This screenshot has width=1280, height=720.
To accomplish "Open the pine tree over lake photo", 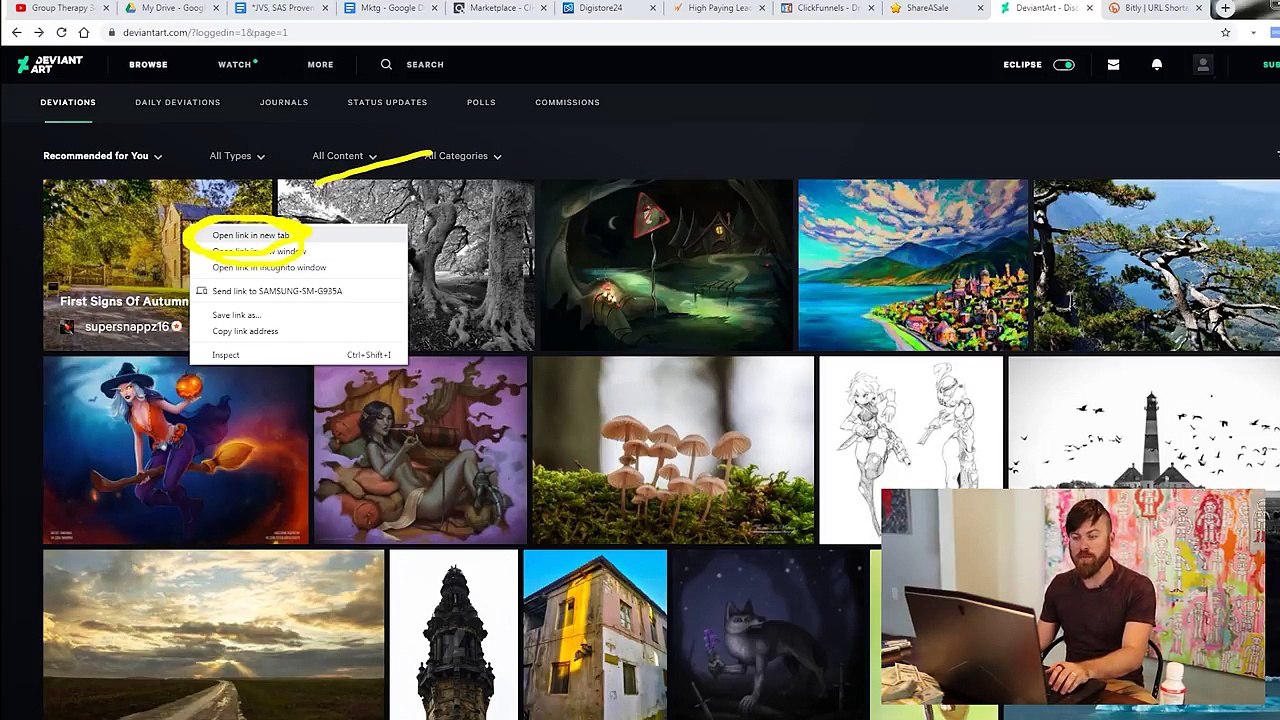I will point(1156,266).
